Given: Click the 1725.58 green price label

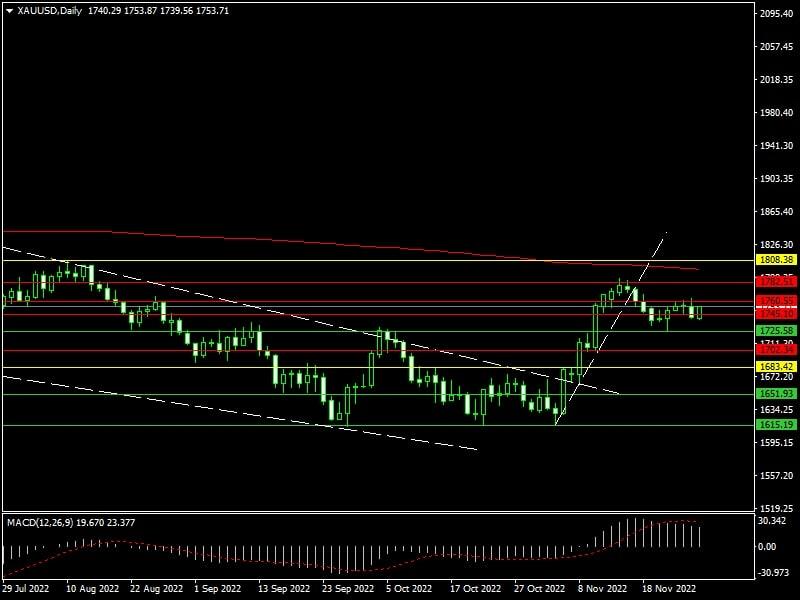Looking at the screenshot, I should 777,331.
